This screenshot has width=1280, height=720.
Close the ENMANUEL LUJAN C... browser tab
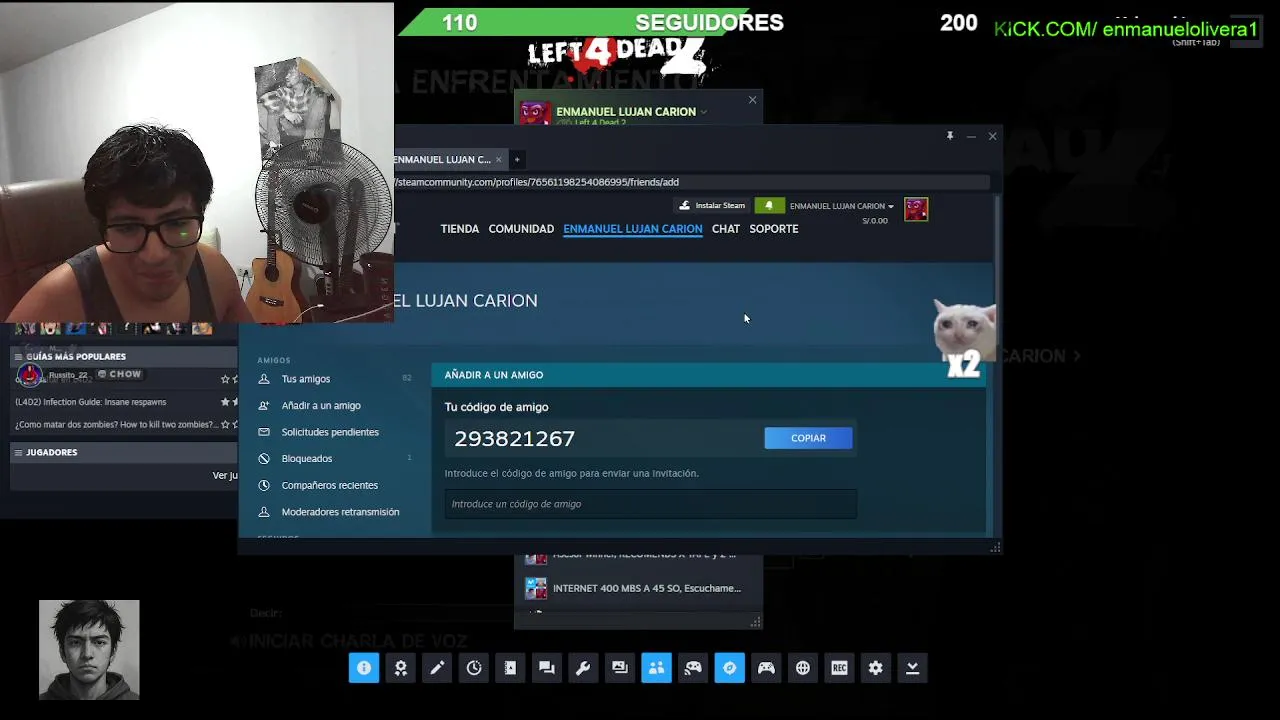tap(498, 160)
